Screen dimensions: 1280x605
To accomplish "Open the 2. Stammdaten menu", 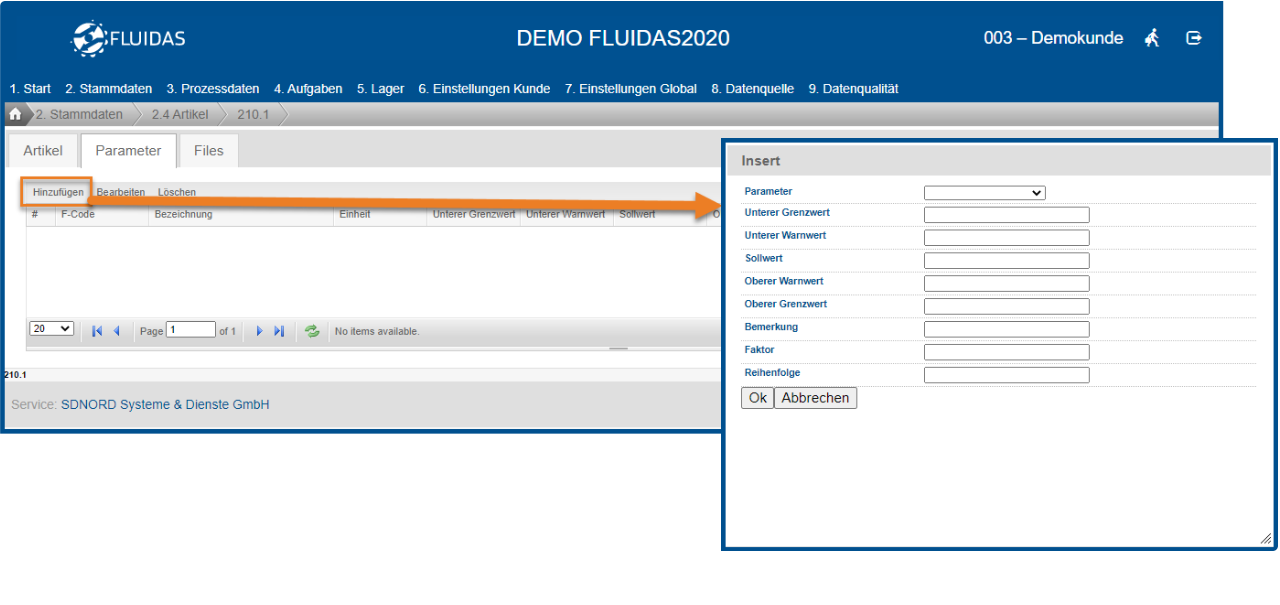I will (x=108, y=89).
